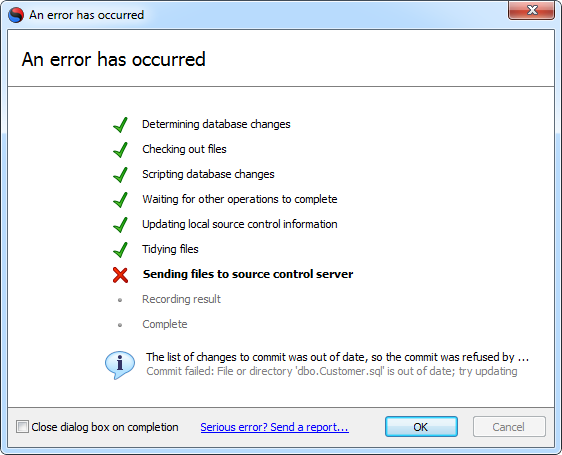562x455 pixels.
Task: Enable Close dialog box on completion checkbox
Action: (x=22, y=427)
